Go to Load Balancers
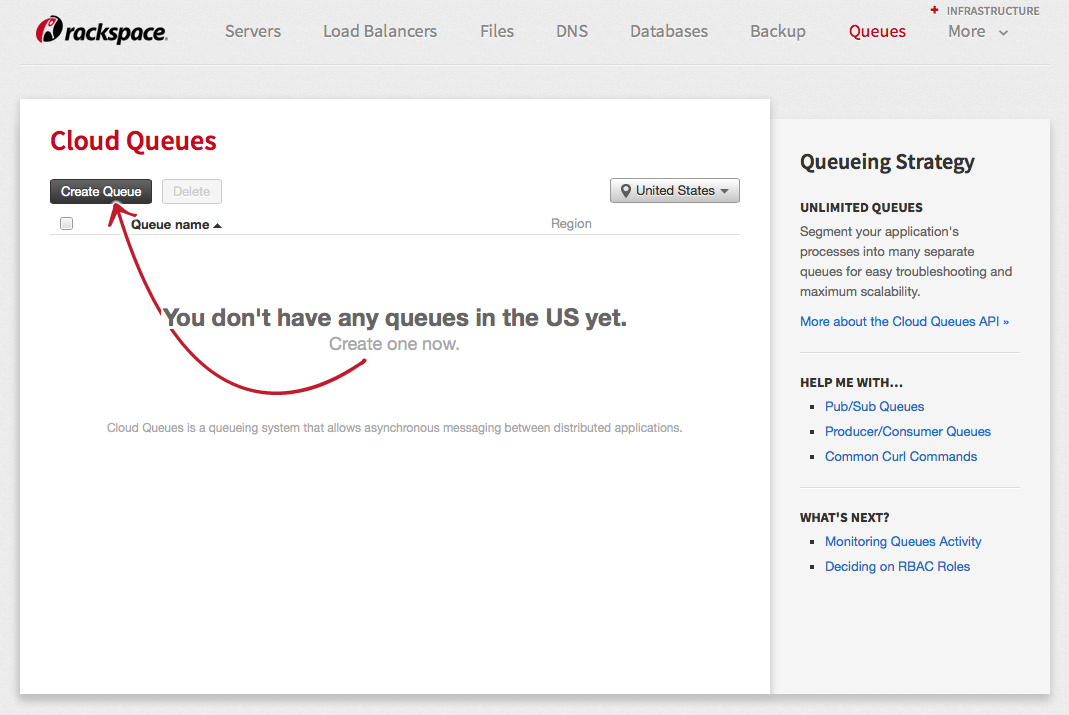 (380, 31)
